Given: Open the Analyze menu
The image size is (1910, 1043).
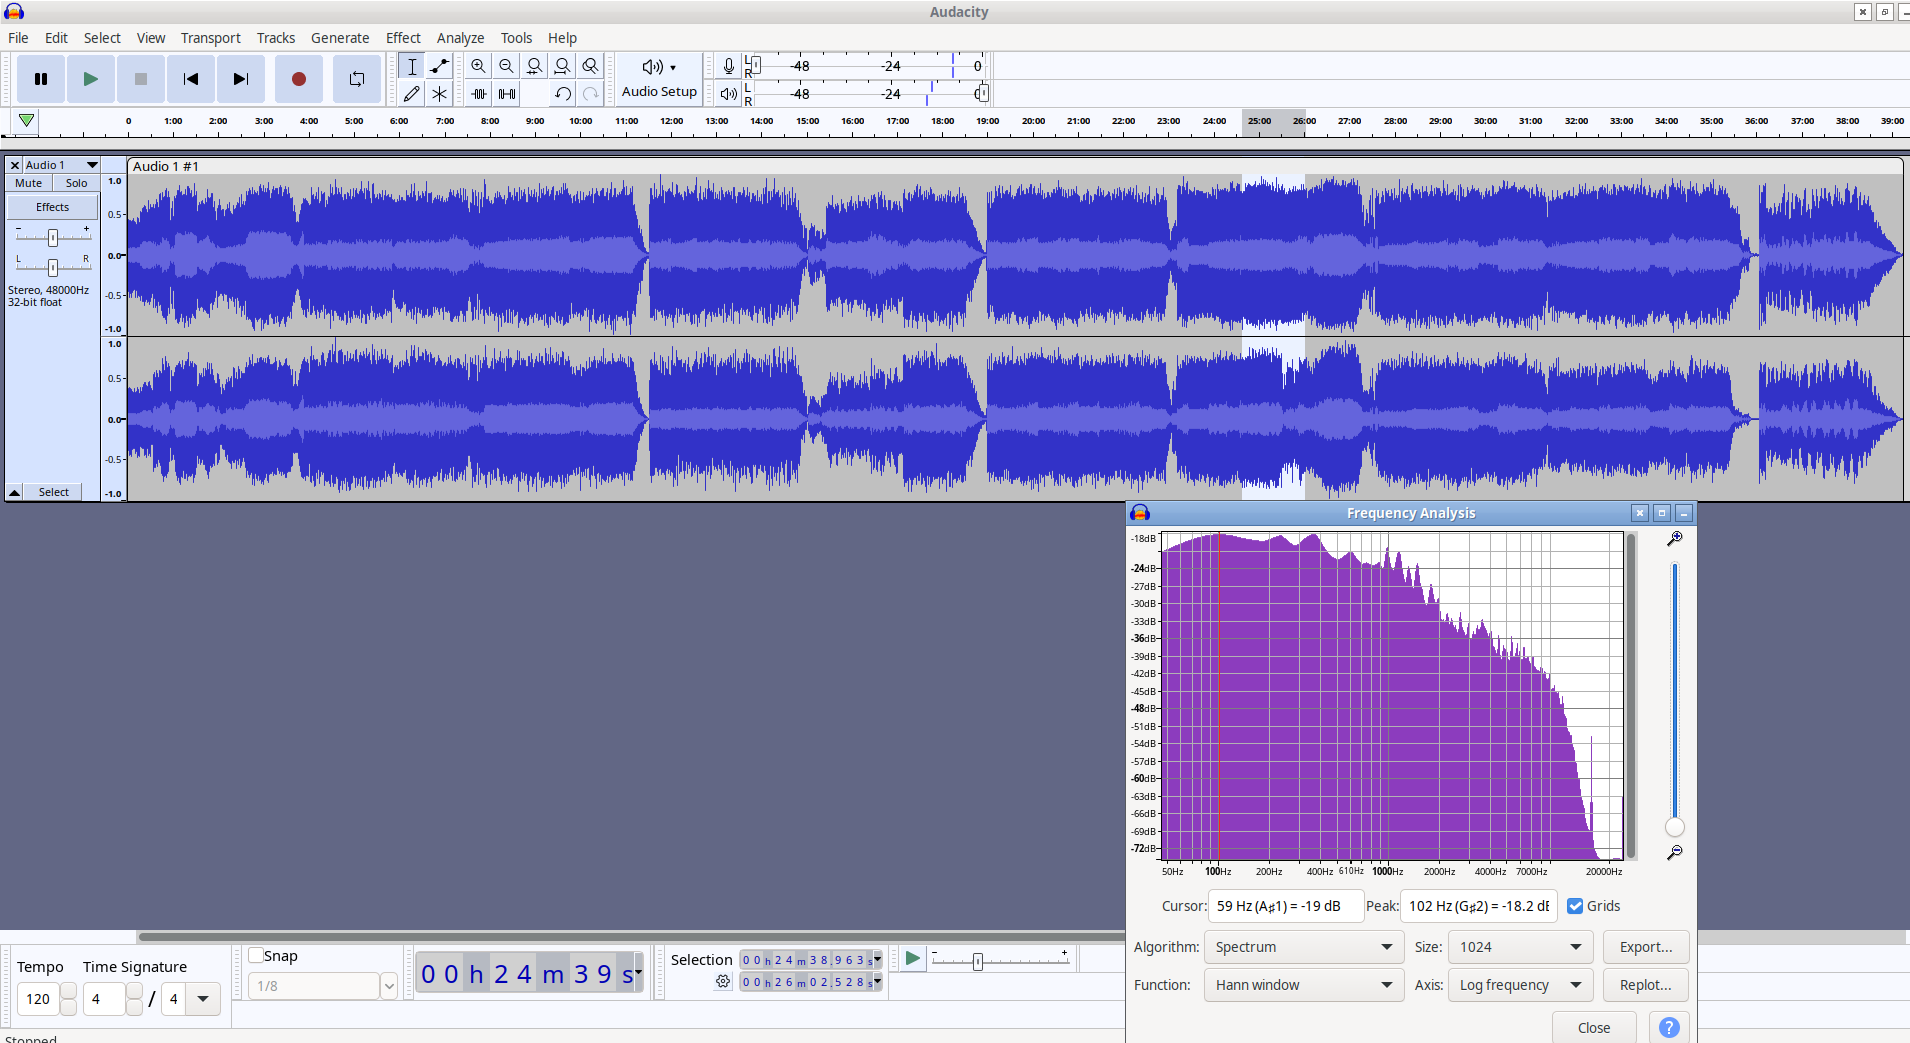Looking at the screenshot, I should coord(460,38).
